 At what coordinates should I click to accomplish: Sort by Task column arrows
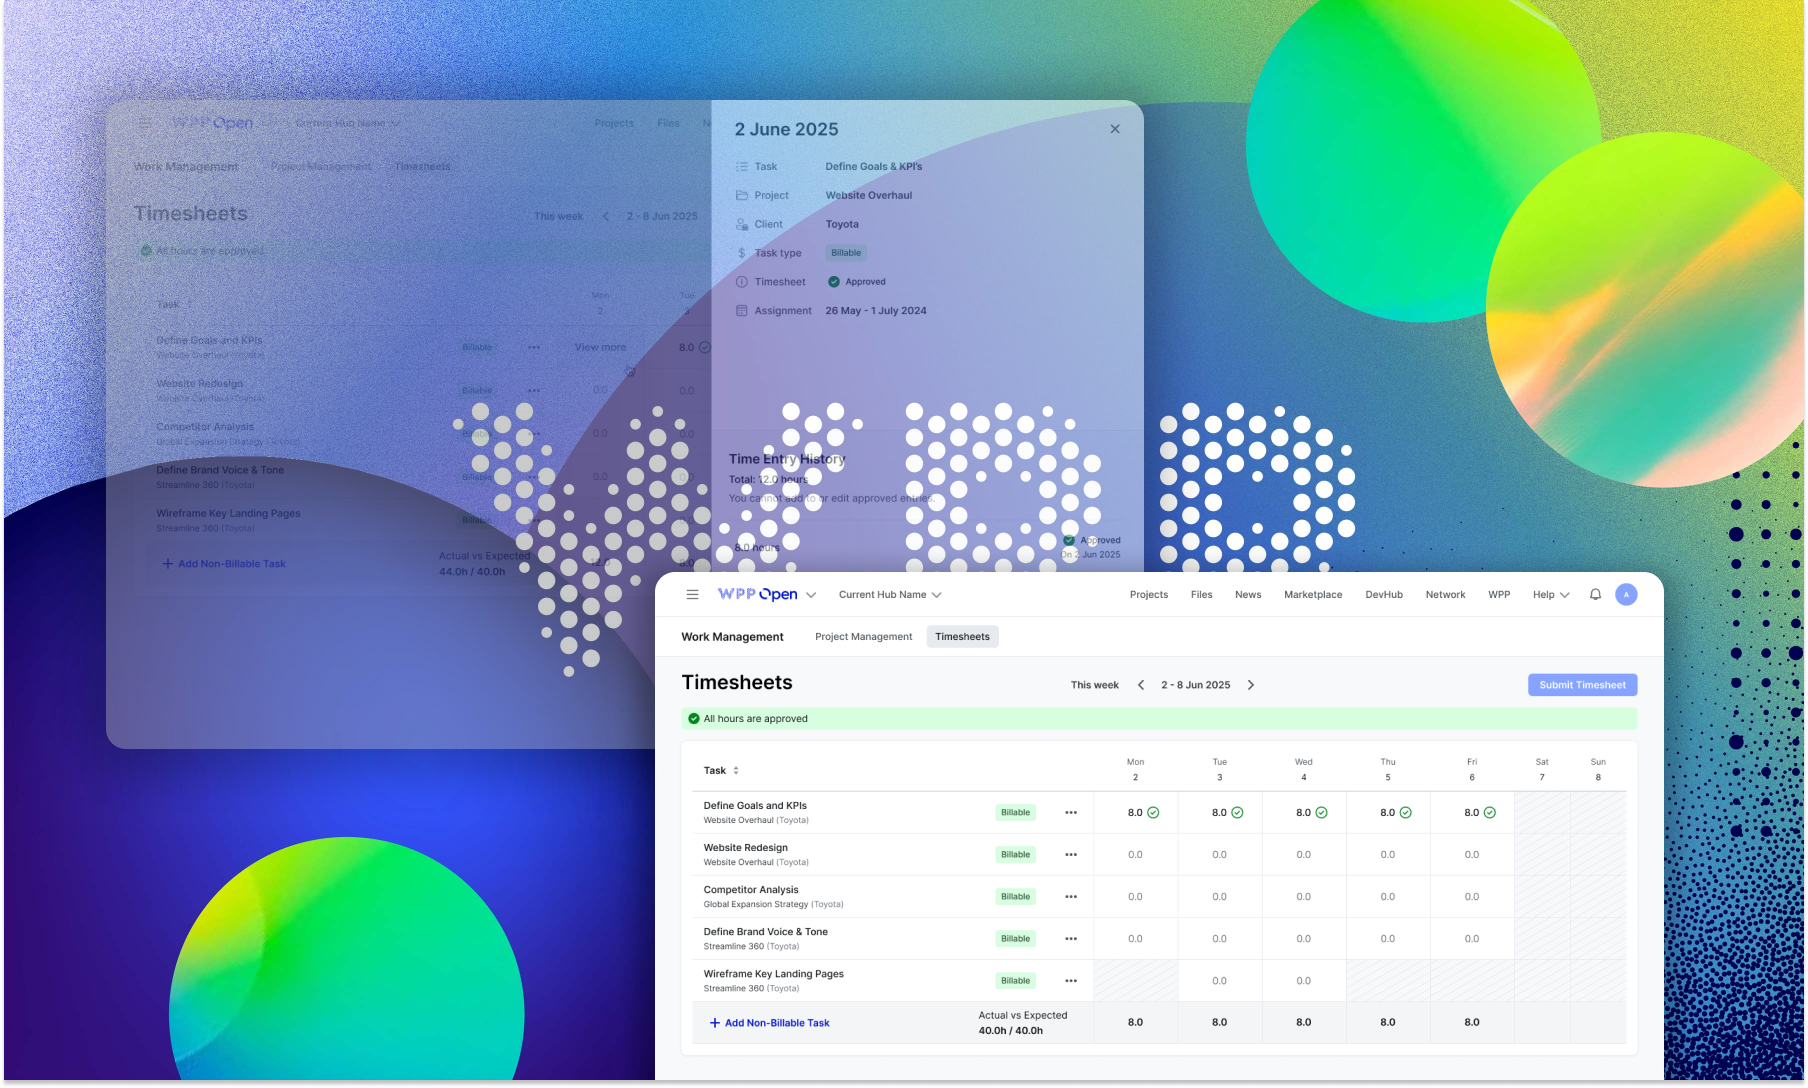coord(736,771)
